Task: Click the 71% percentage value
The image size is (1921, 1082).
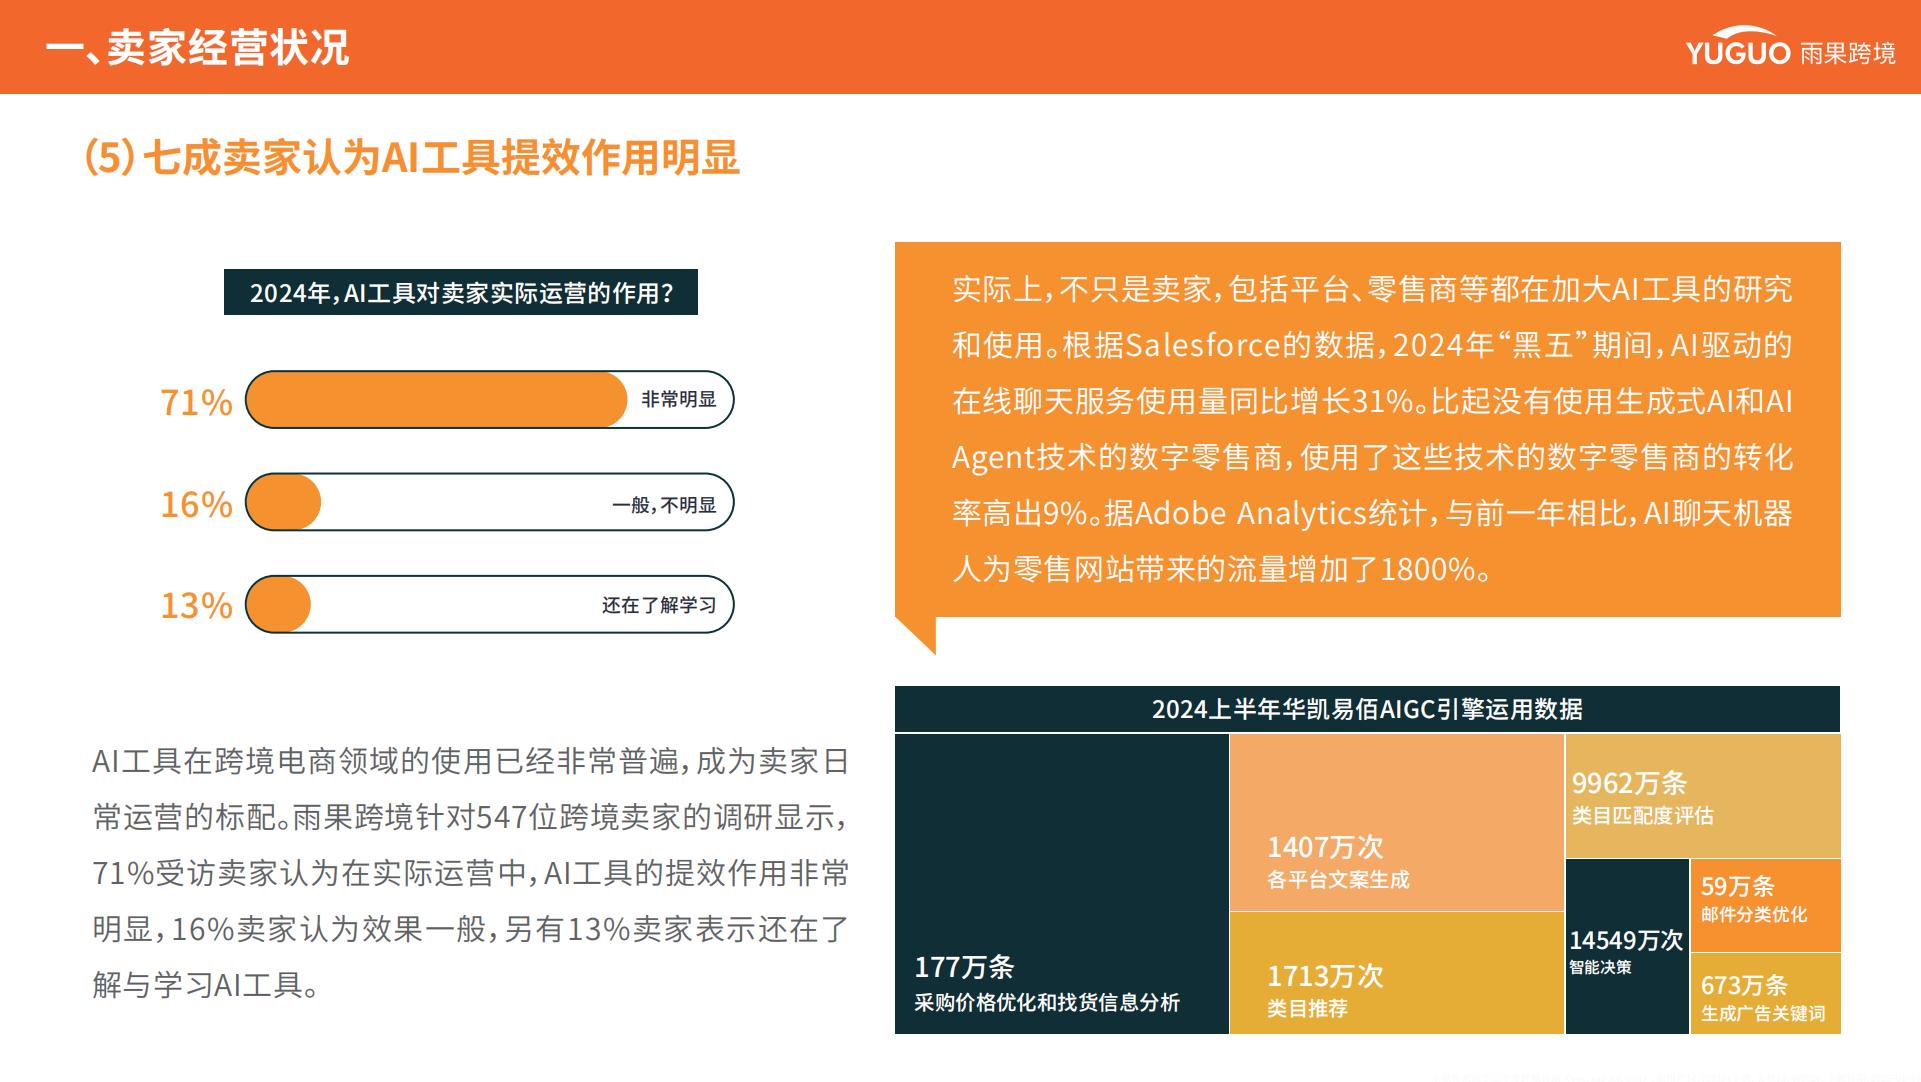Action: pos(196,402)
